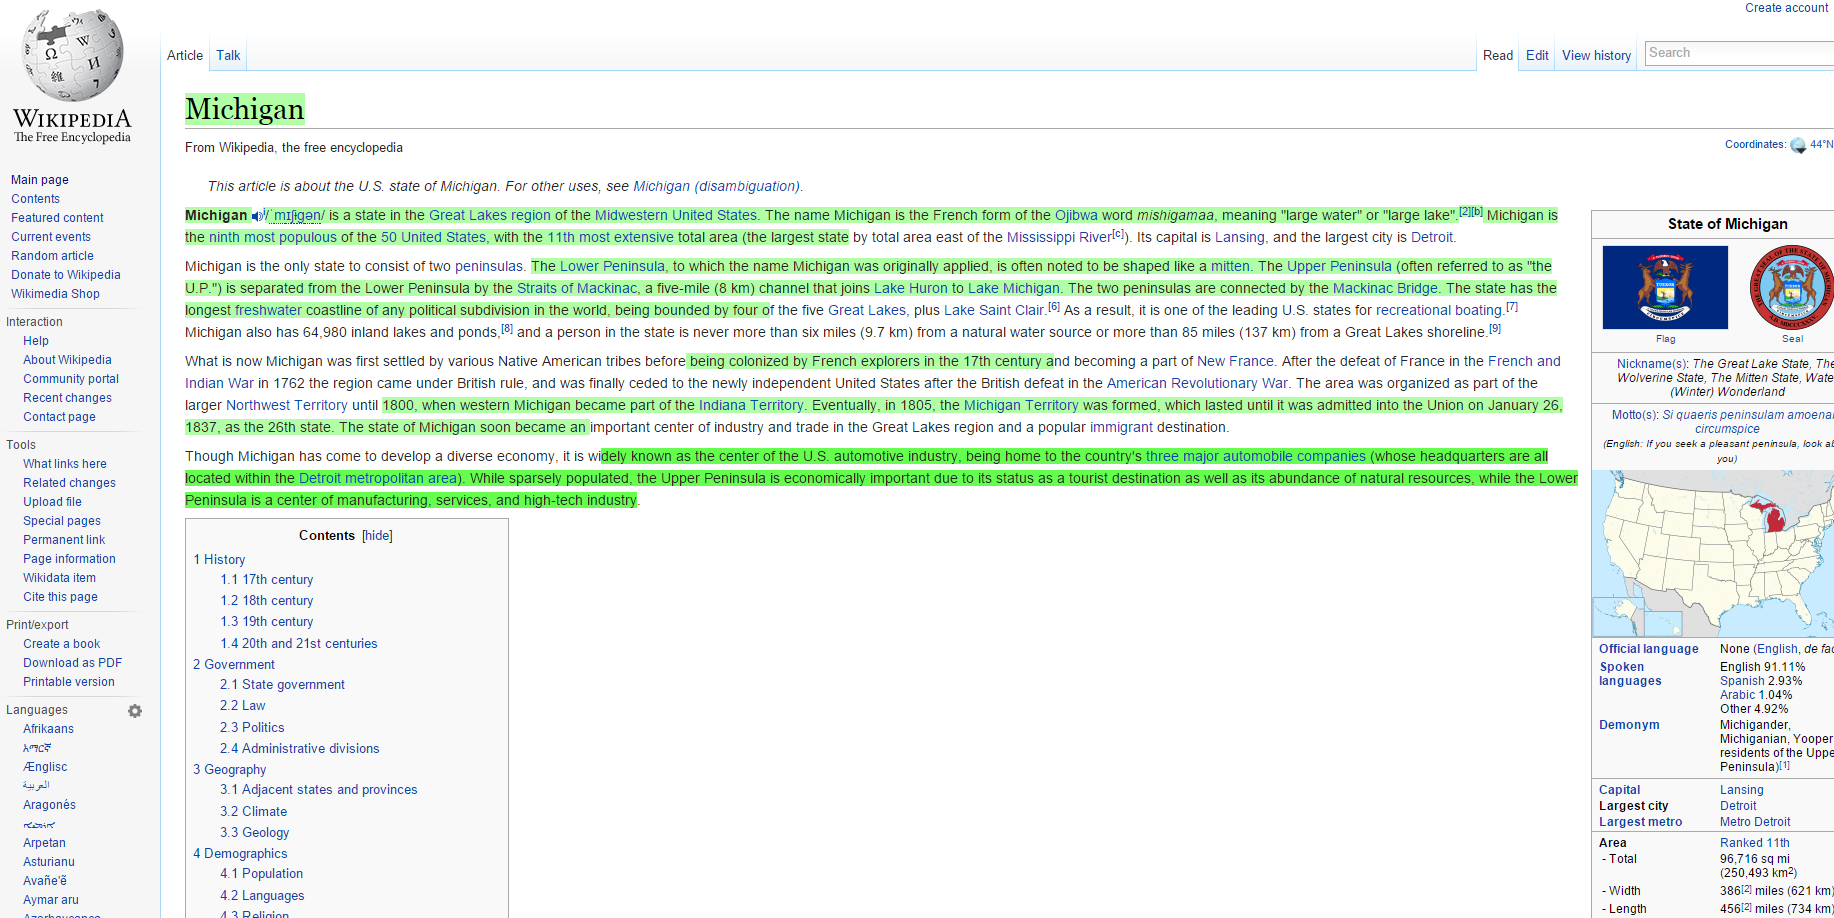The width and height of the screenshot is (1834, 918).
Task: Go to Main page in sidebar
Action: tap(40, 180)
